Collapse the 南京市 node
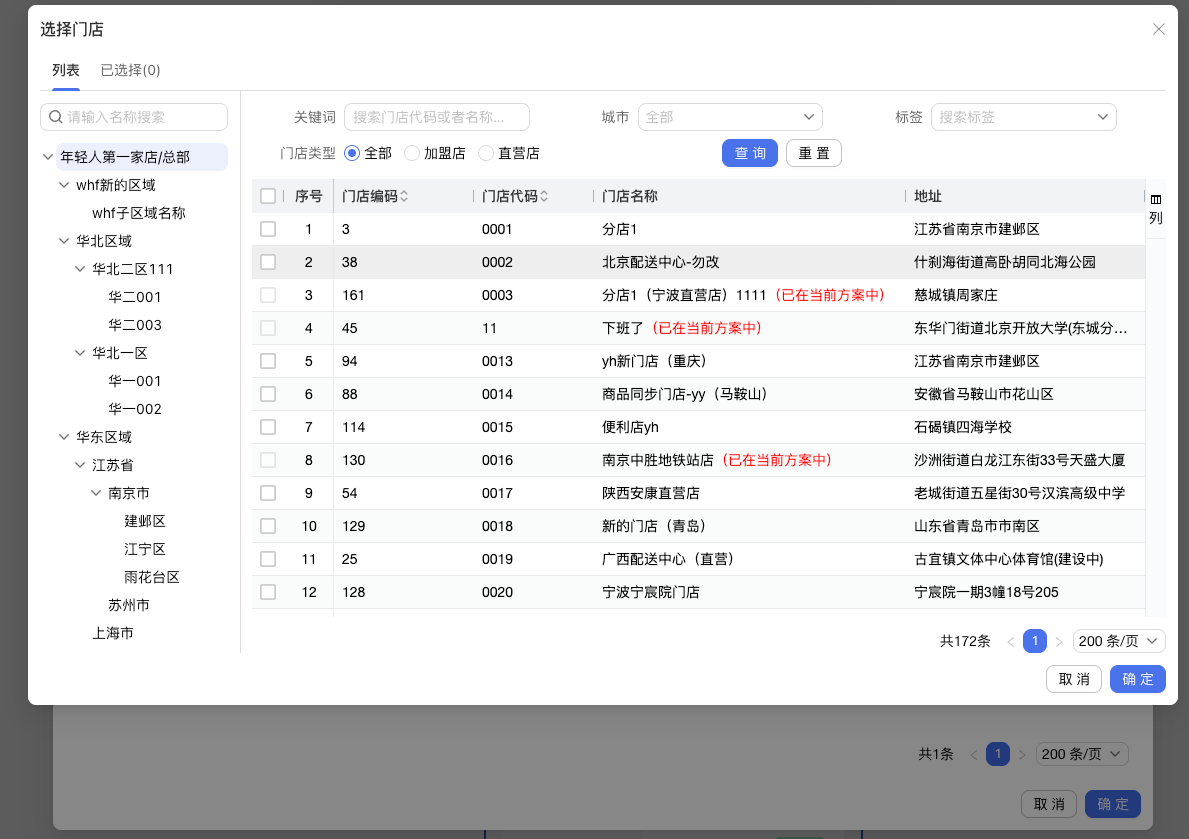This screenshot has width=1189, height=839. pyautogui.click(x=96, y=493)
